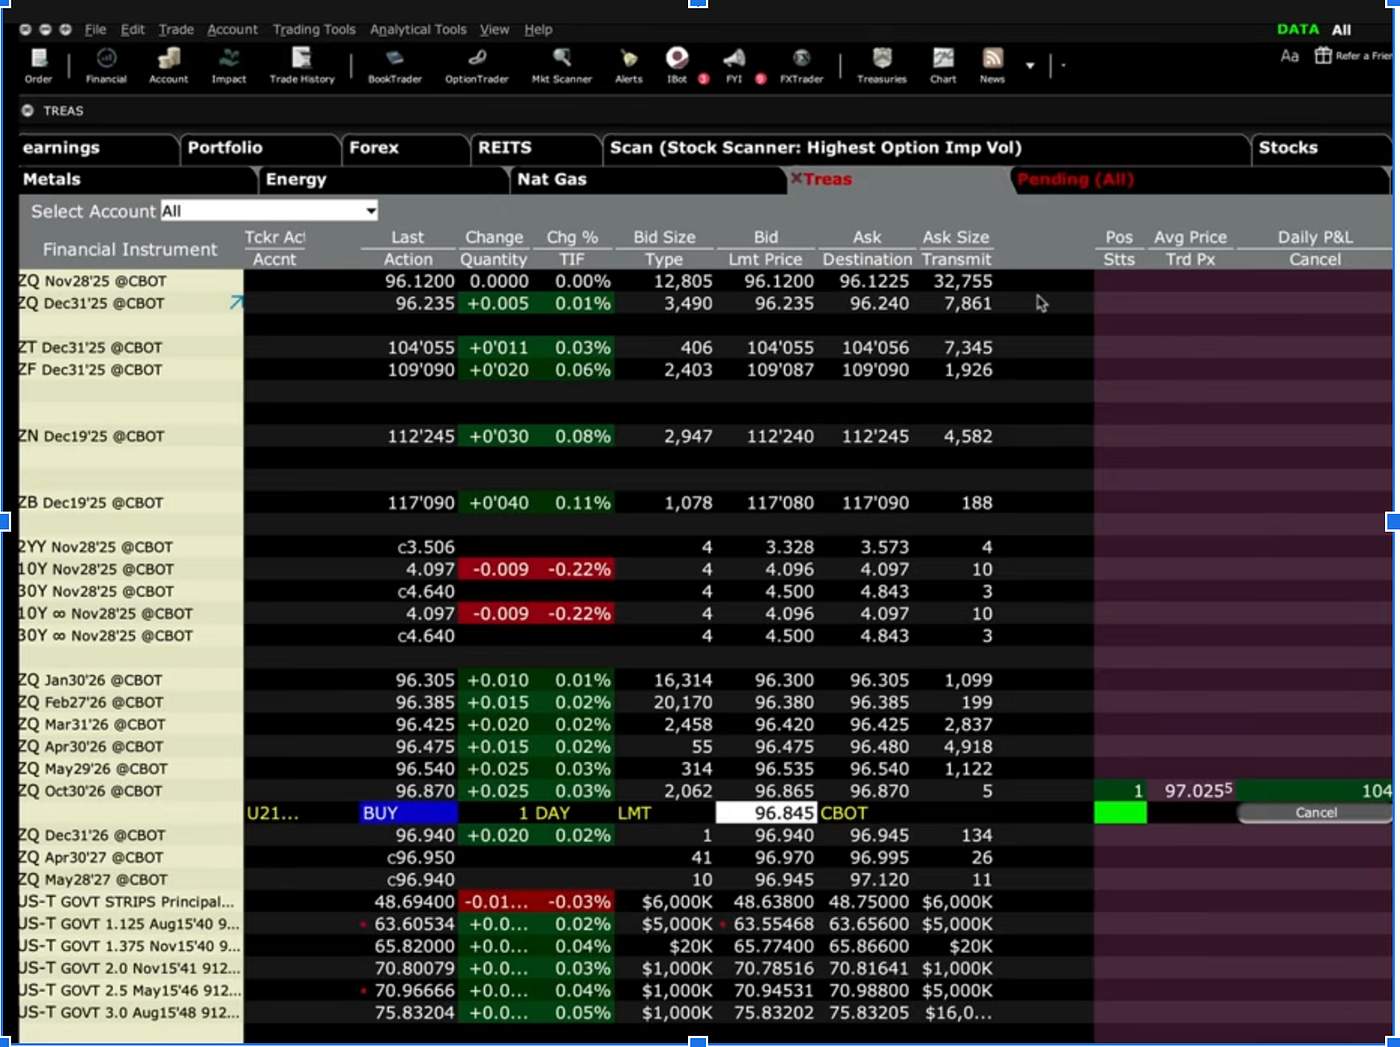Click the blue arrow icon on ZQ Dec31'25 row
Screen dimensions: 1400x1047
(236, 302)
